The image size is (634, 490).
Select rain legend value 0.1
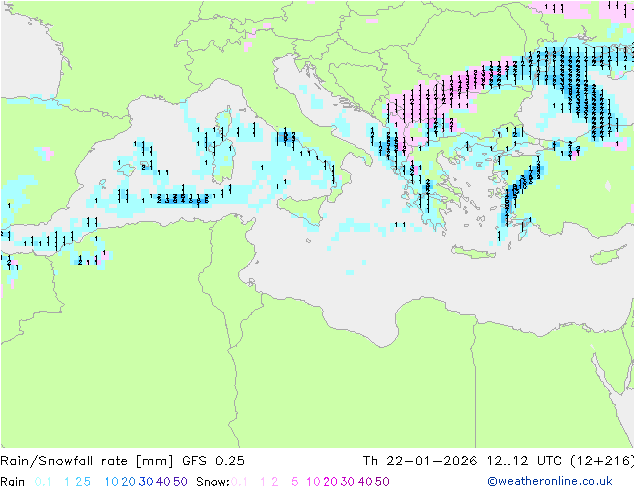(43, 482)
